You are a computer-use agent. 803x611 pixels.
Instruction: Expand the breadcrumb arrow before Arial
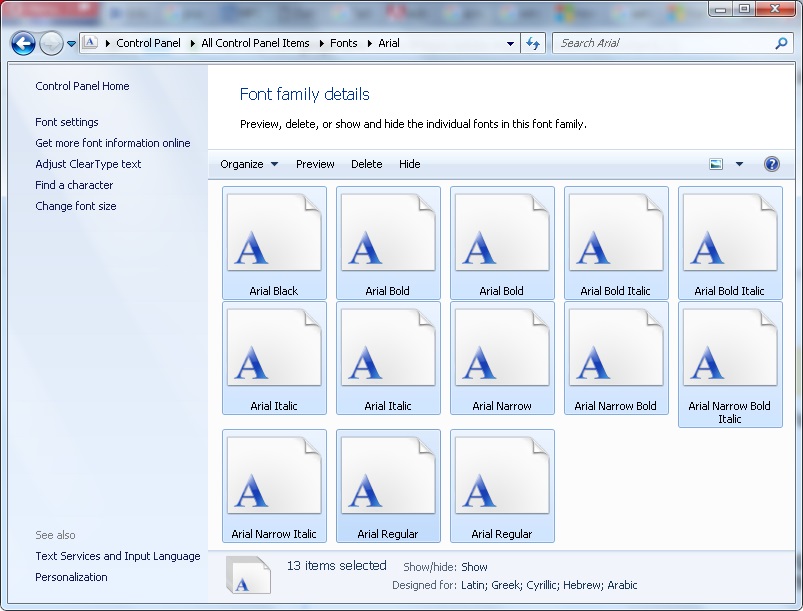tap(370, 44)
